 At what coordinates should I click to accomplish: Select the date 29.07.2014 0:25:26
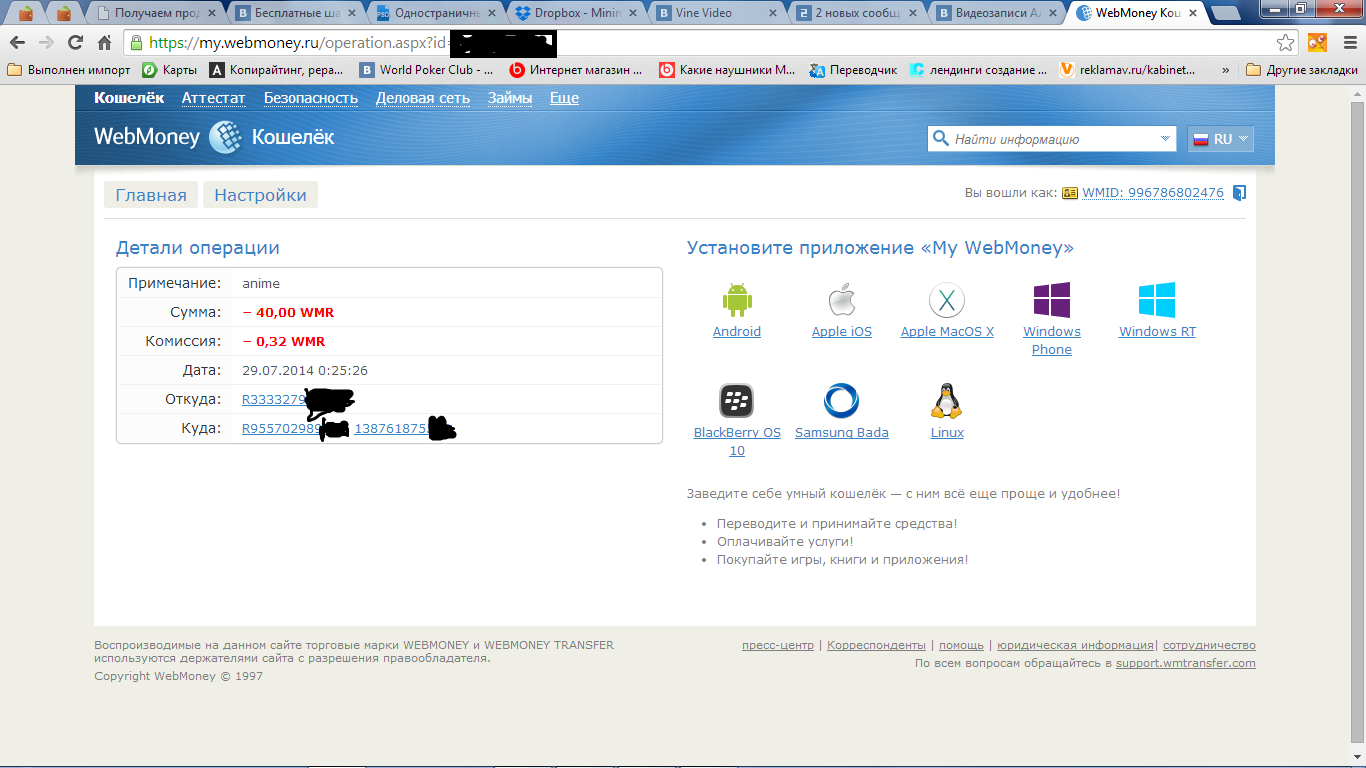pyautogui.click(x=305, y=370)
